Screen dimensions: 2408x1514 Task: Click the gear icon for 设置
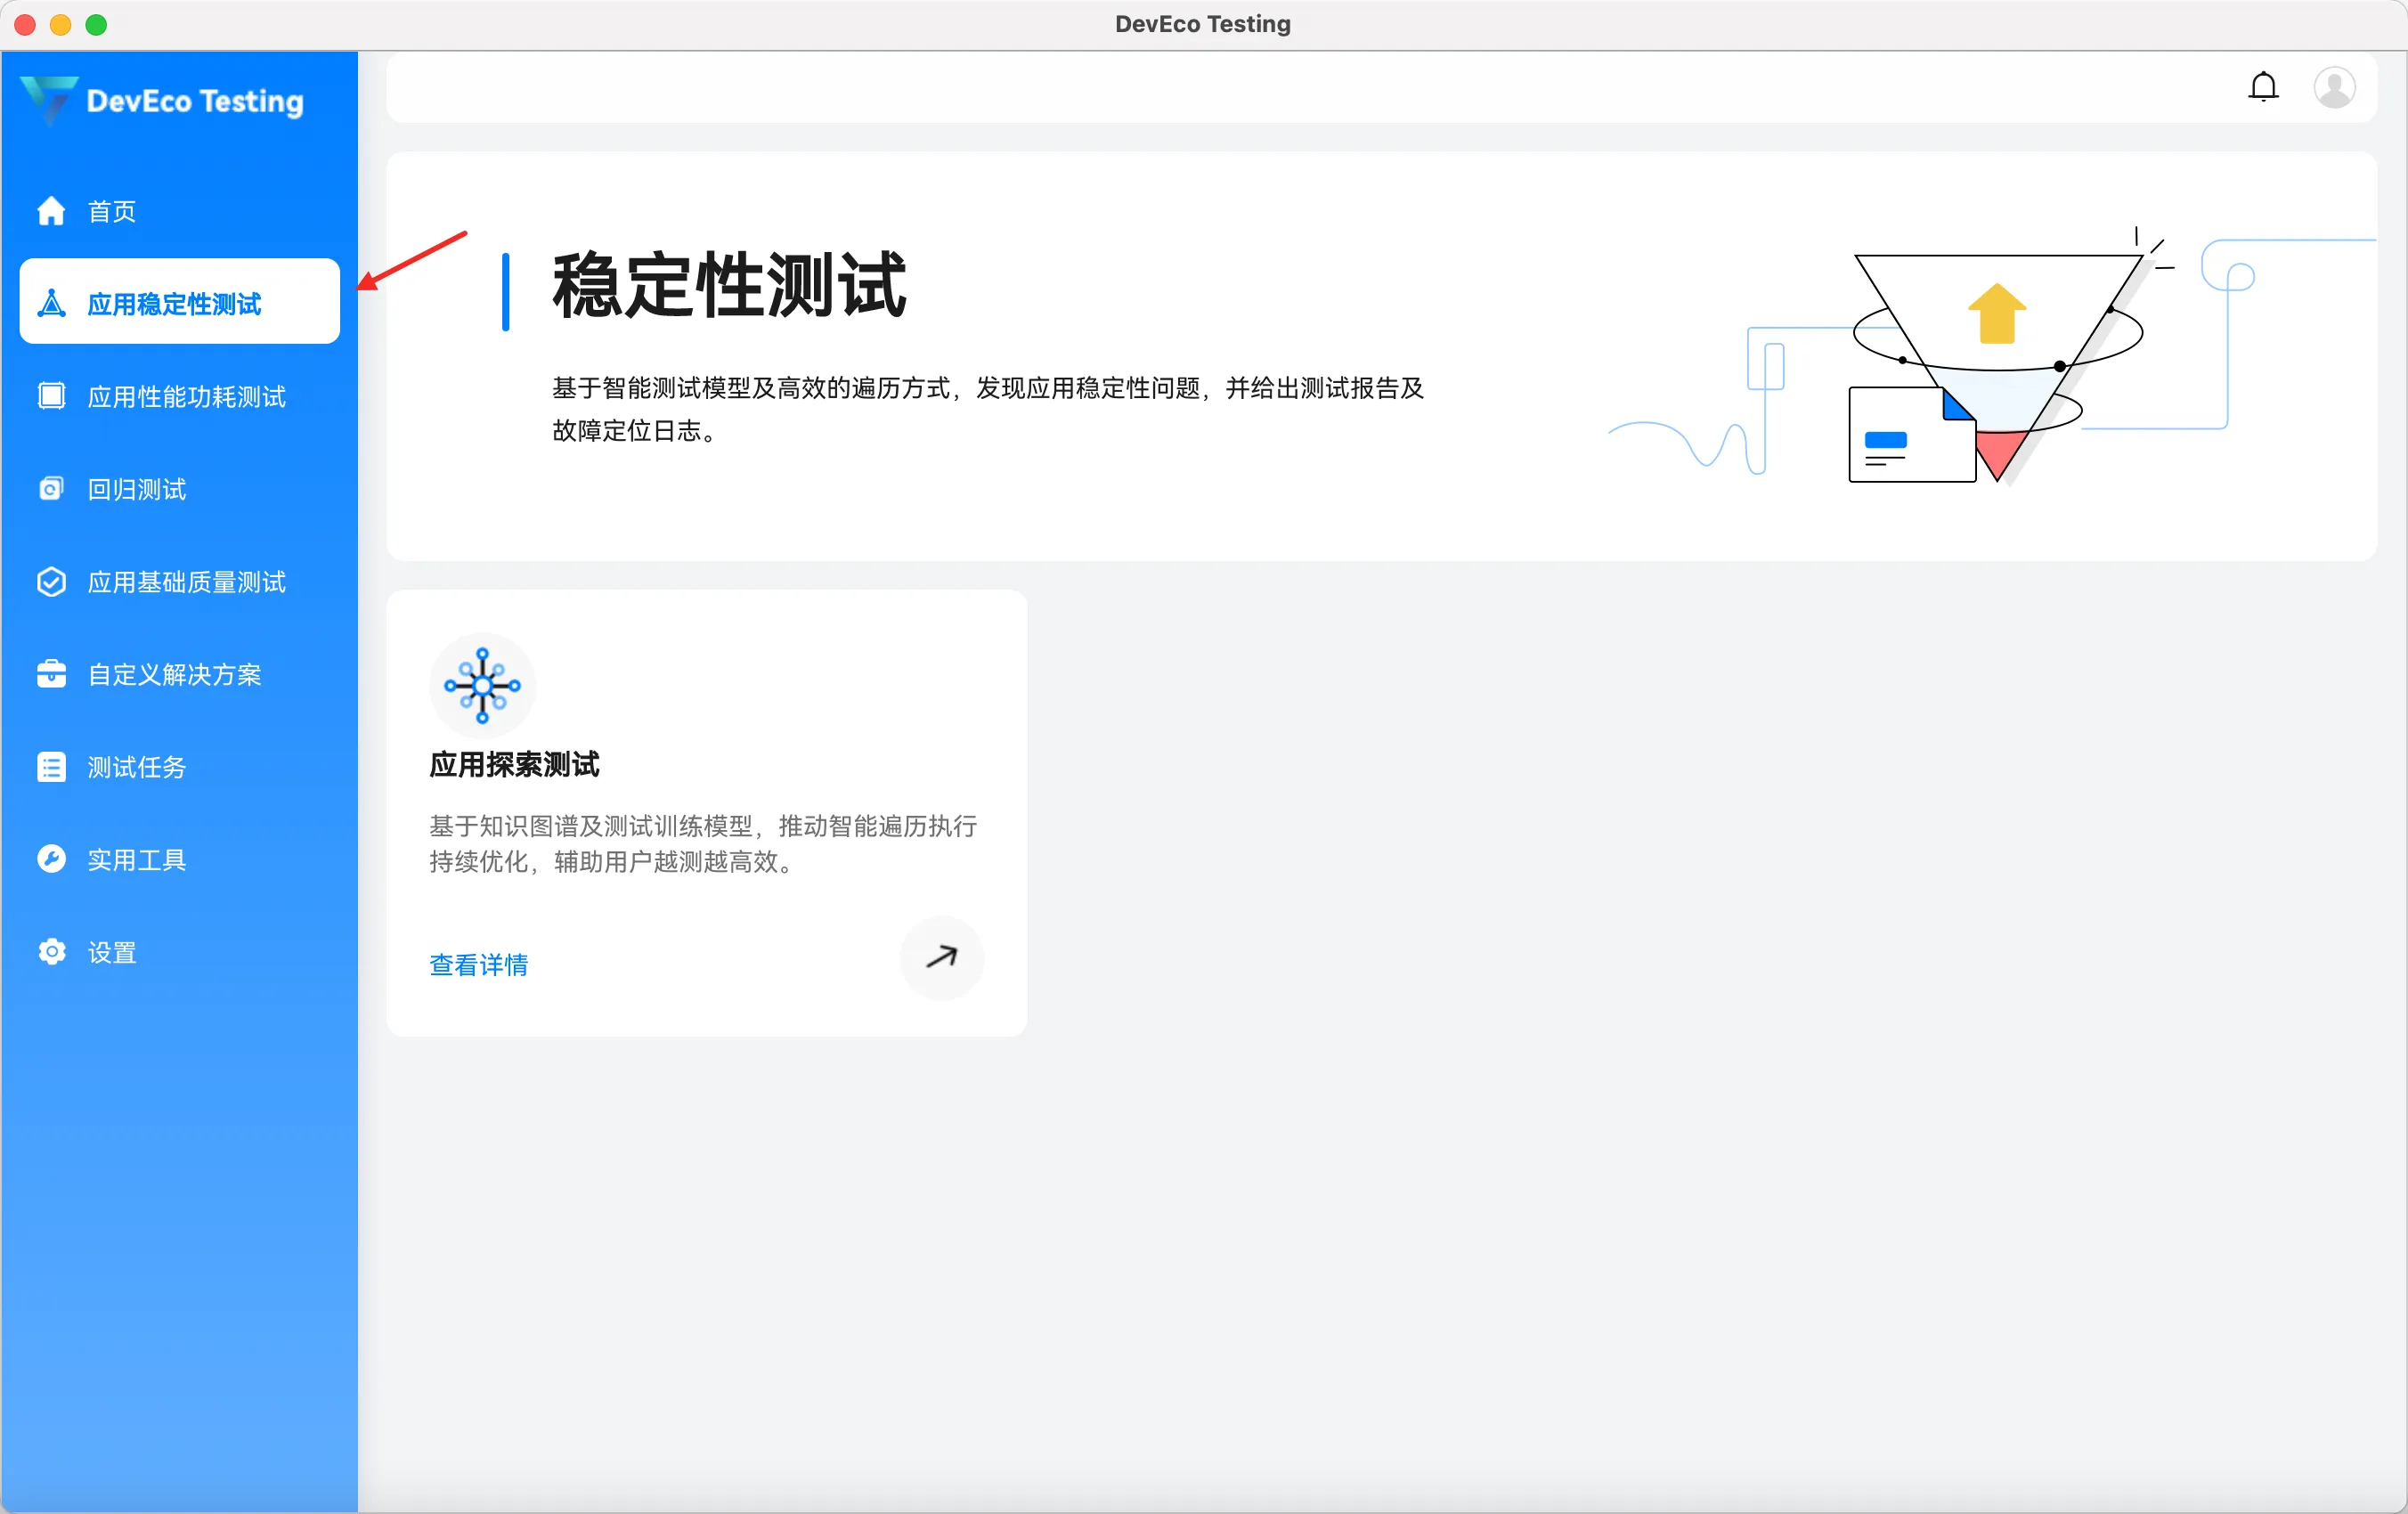pyautogui.click(x=51, y=951)
